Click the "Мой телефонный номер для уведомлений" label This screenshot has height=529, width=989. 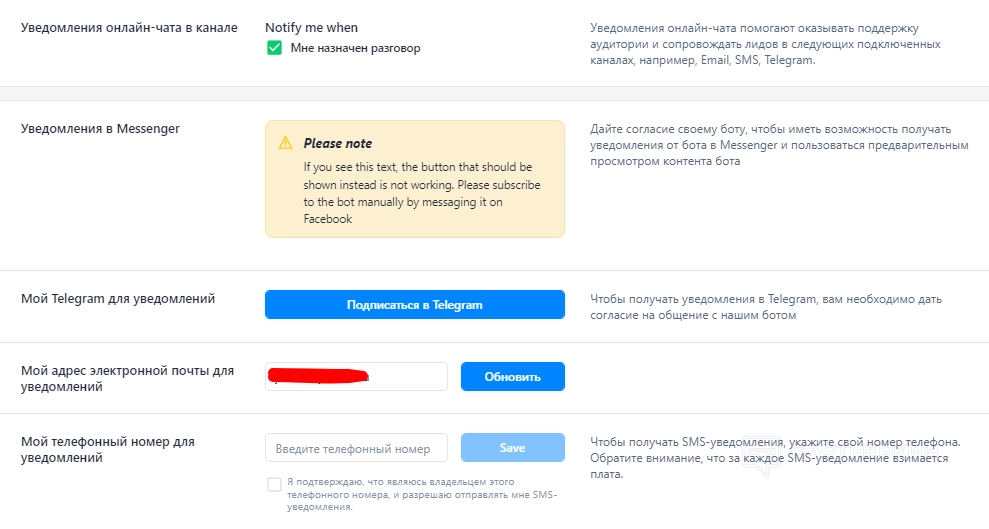click(x=108, y=449)
